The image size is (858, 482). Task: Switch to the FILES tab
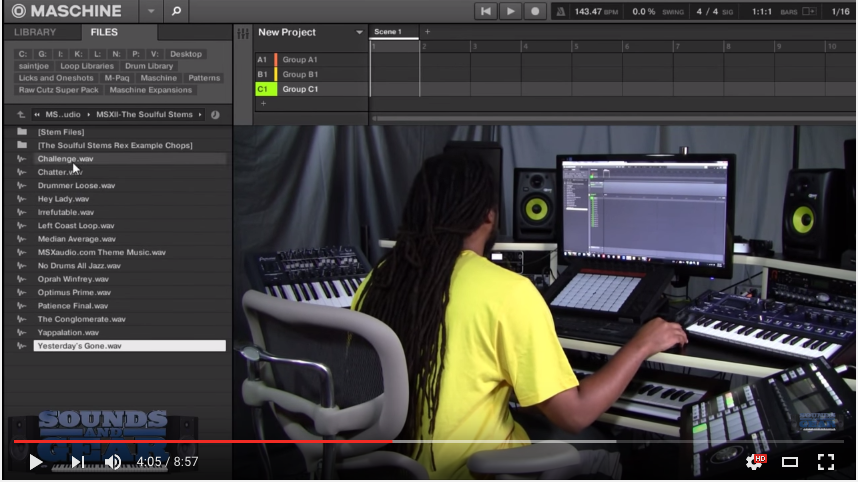click(x=104, y=32)
